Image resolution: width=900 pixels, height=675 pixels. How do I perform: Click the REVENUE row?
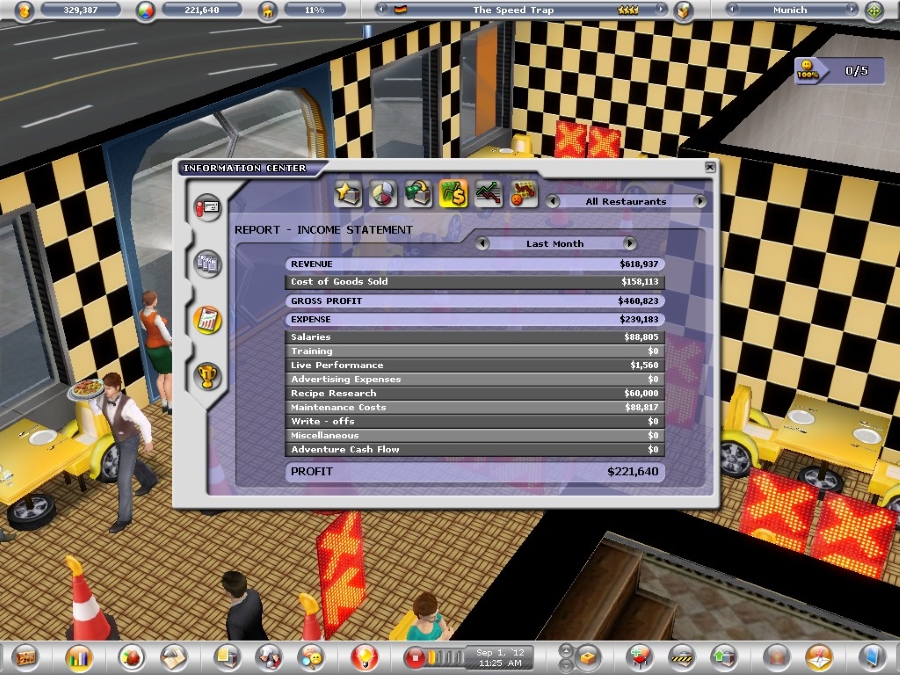pyautogui.click(x=475, y=264)
